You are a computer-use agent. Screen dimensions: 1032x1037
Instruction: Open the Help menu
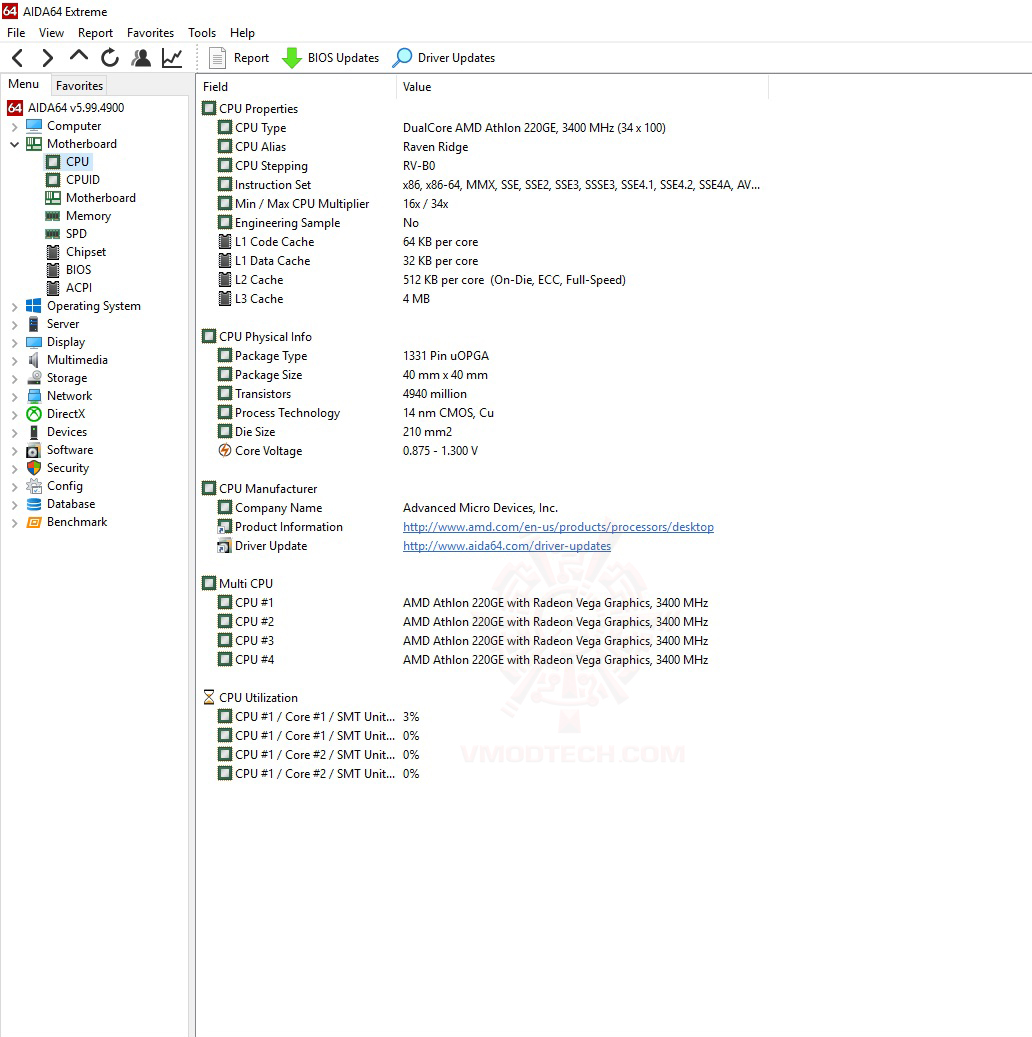[x=242, y=32]
